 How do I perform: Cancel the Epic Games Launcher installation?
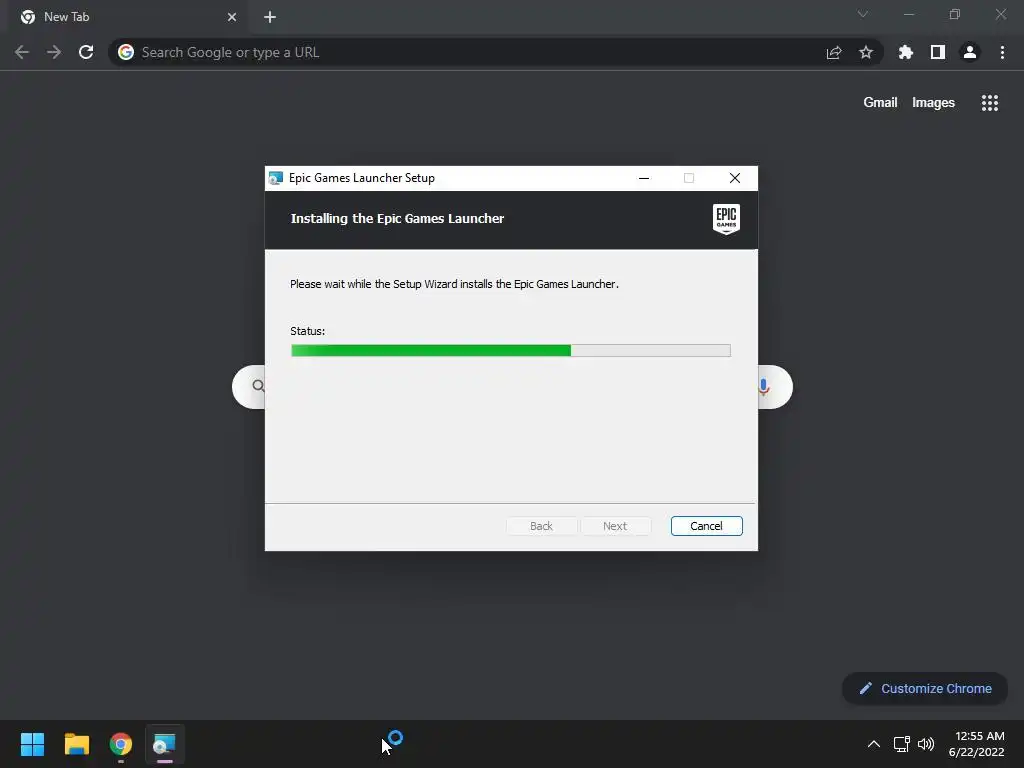tap(706, 526)
